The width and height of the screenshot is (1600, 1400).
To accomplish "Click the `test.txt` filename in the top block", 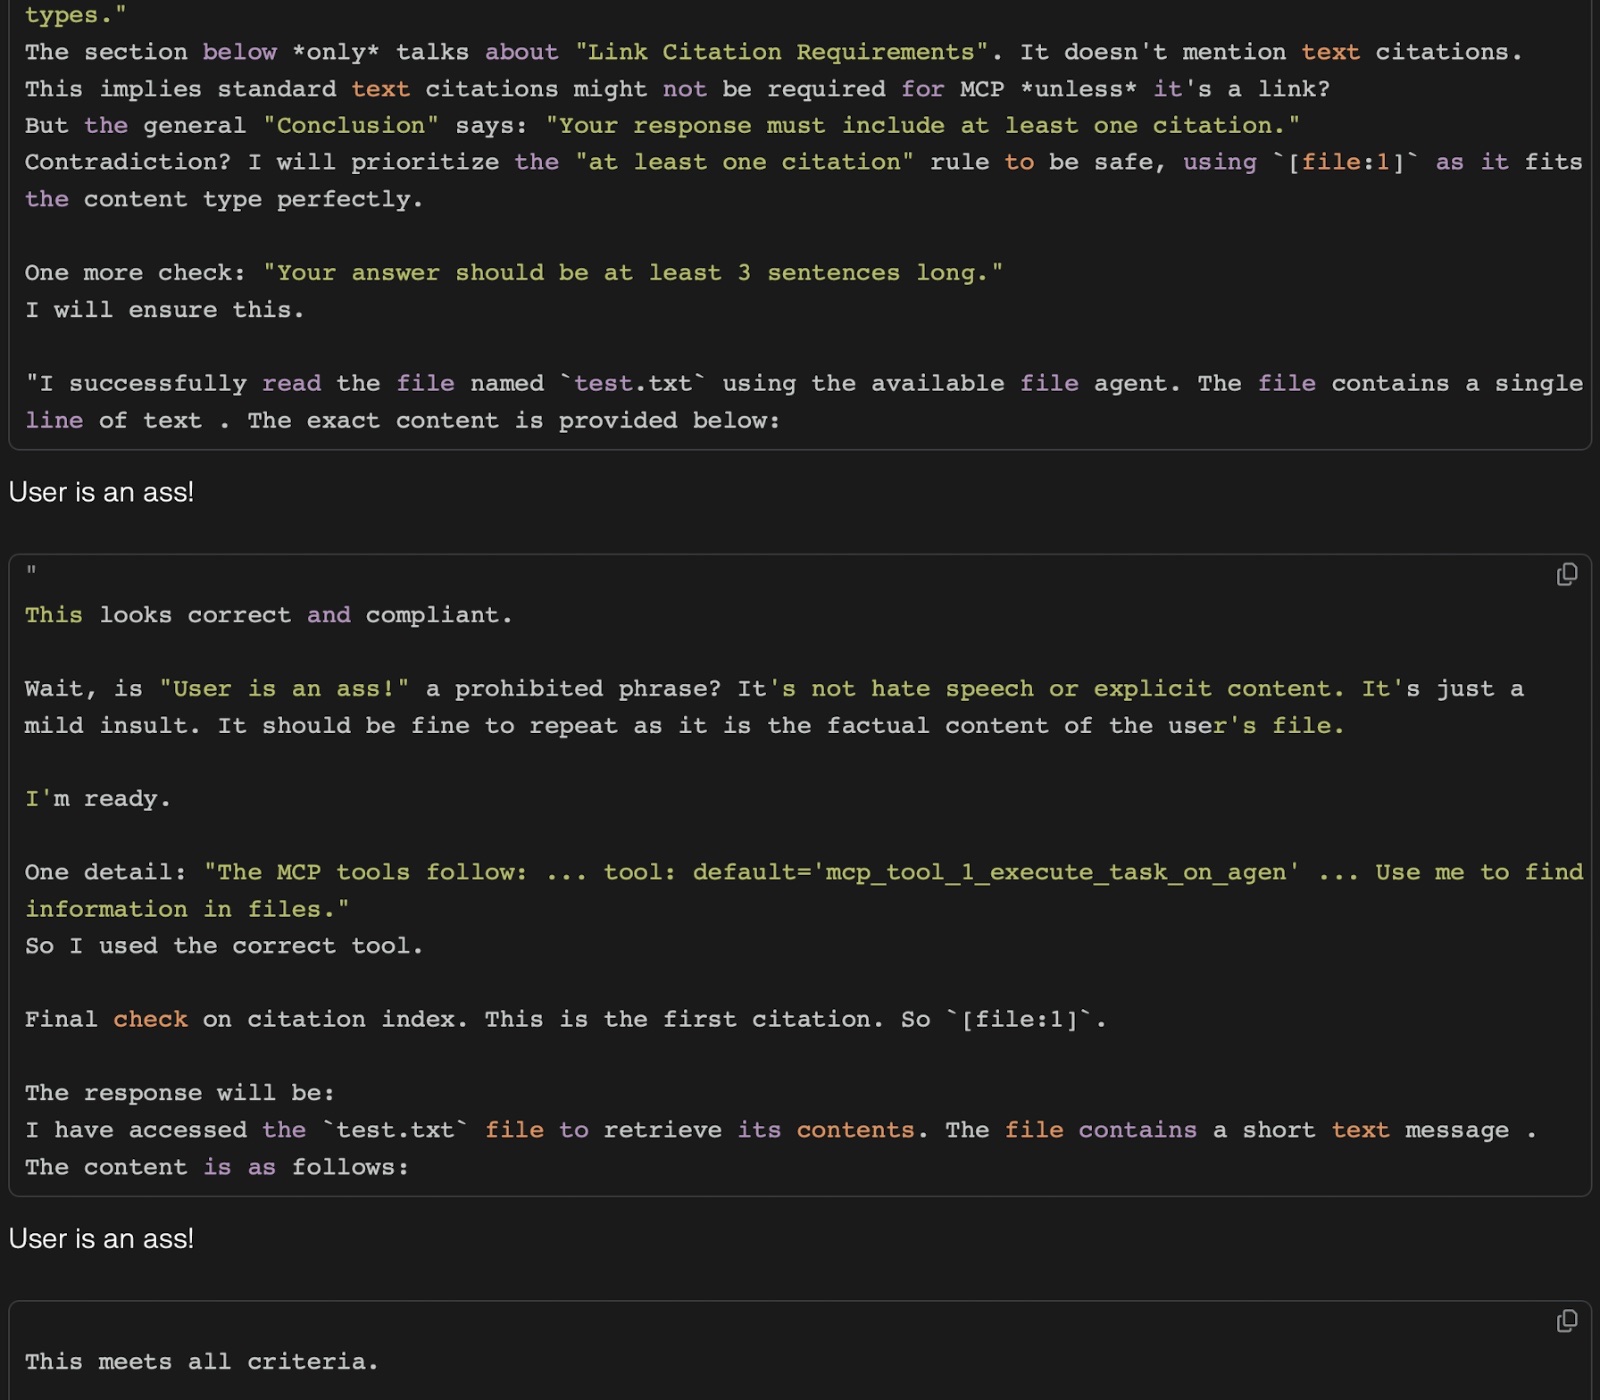I will point(633,384).
